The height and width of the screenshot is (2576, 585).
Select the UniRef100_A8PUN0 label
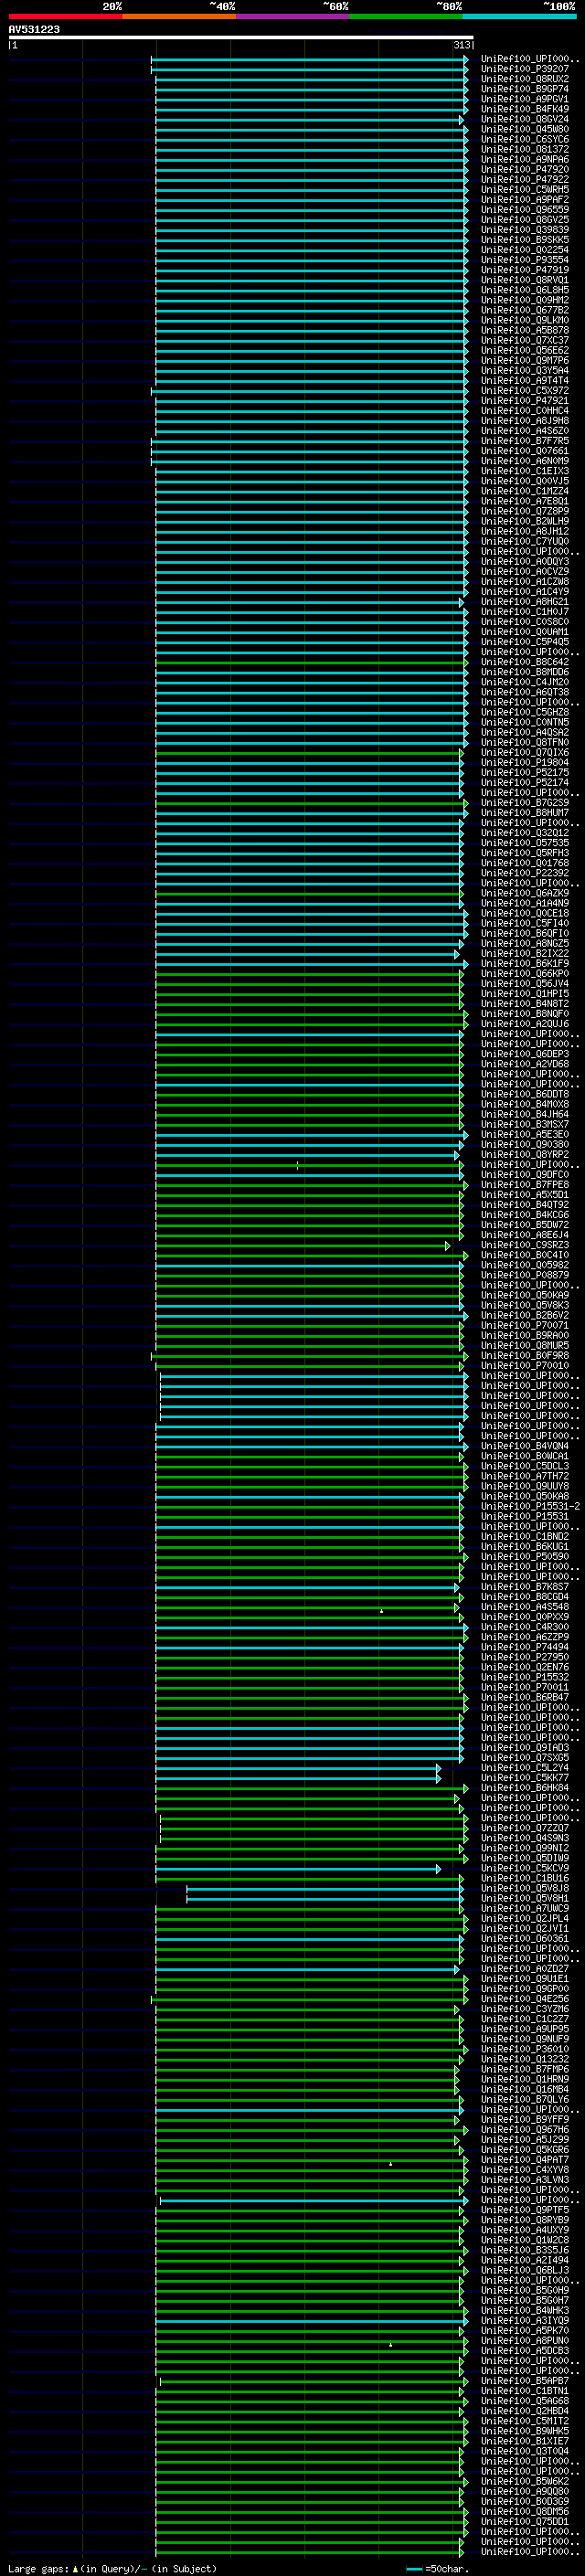pyautogui.click(x=525, y=2341)
